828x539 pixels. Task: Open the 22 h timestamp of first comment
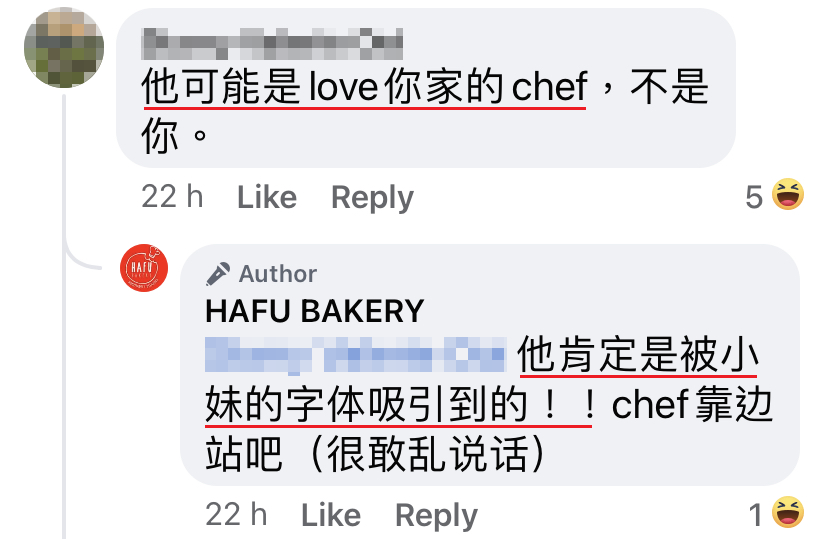click(x=172, y=197)
